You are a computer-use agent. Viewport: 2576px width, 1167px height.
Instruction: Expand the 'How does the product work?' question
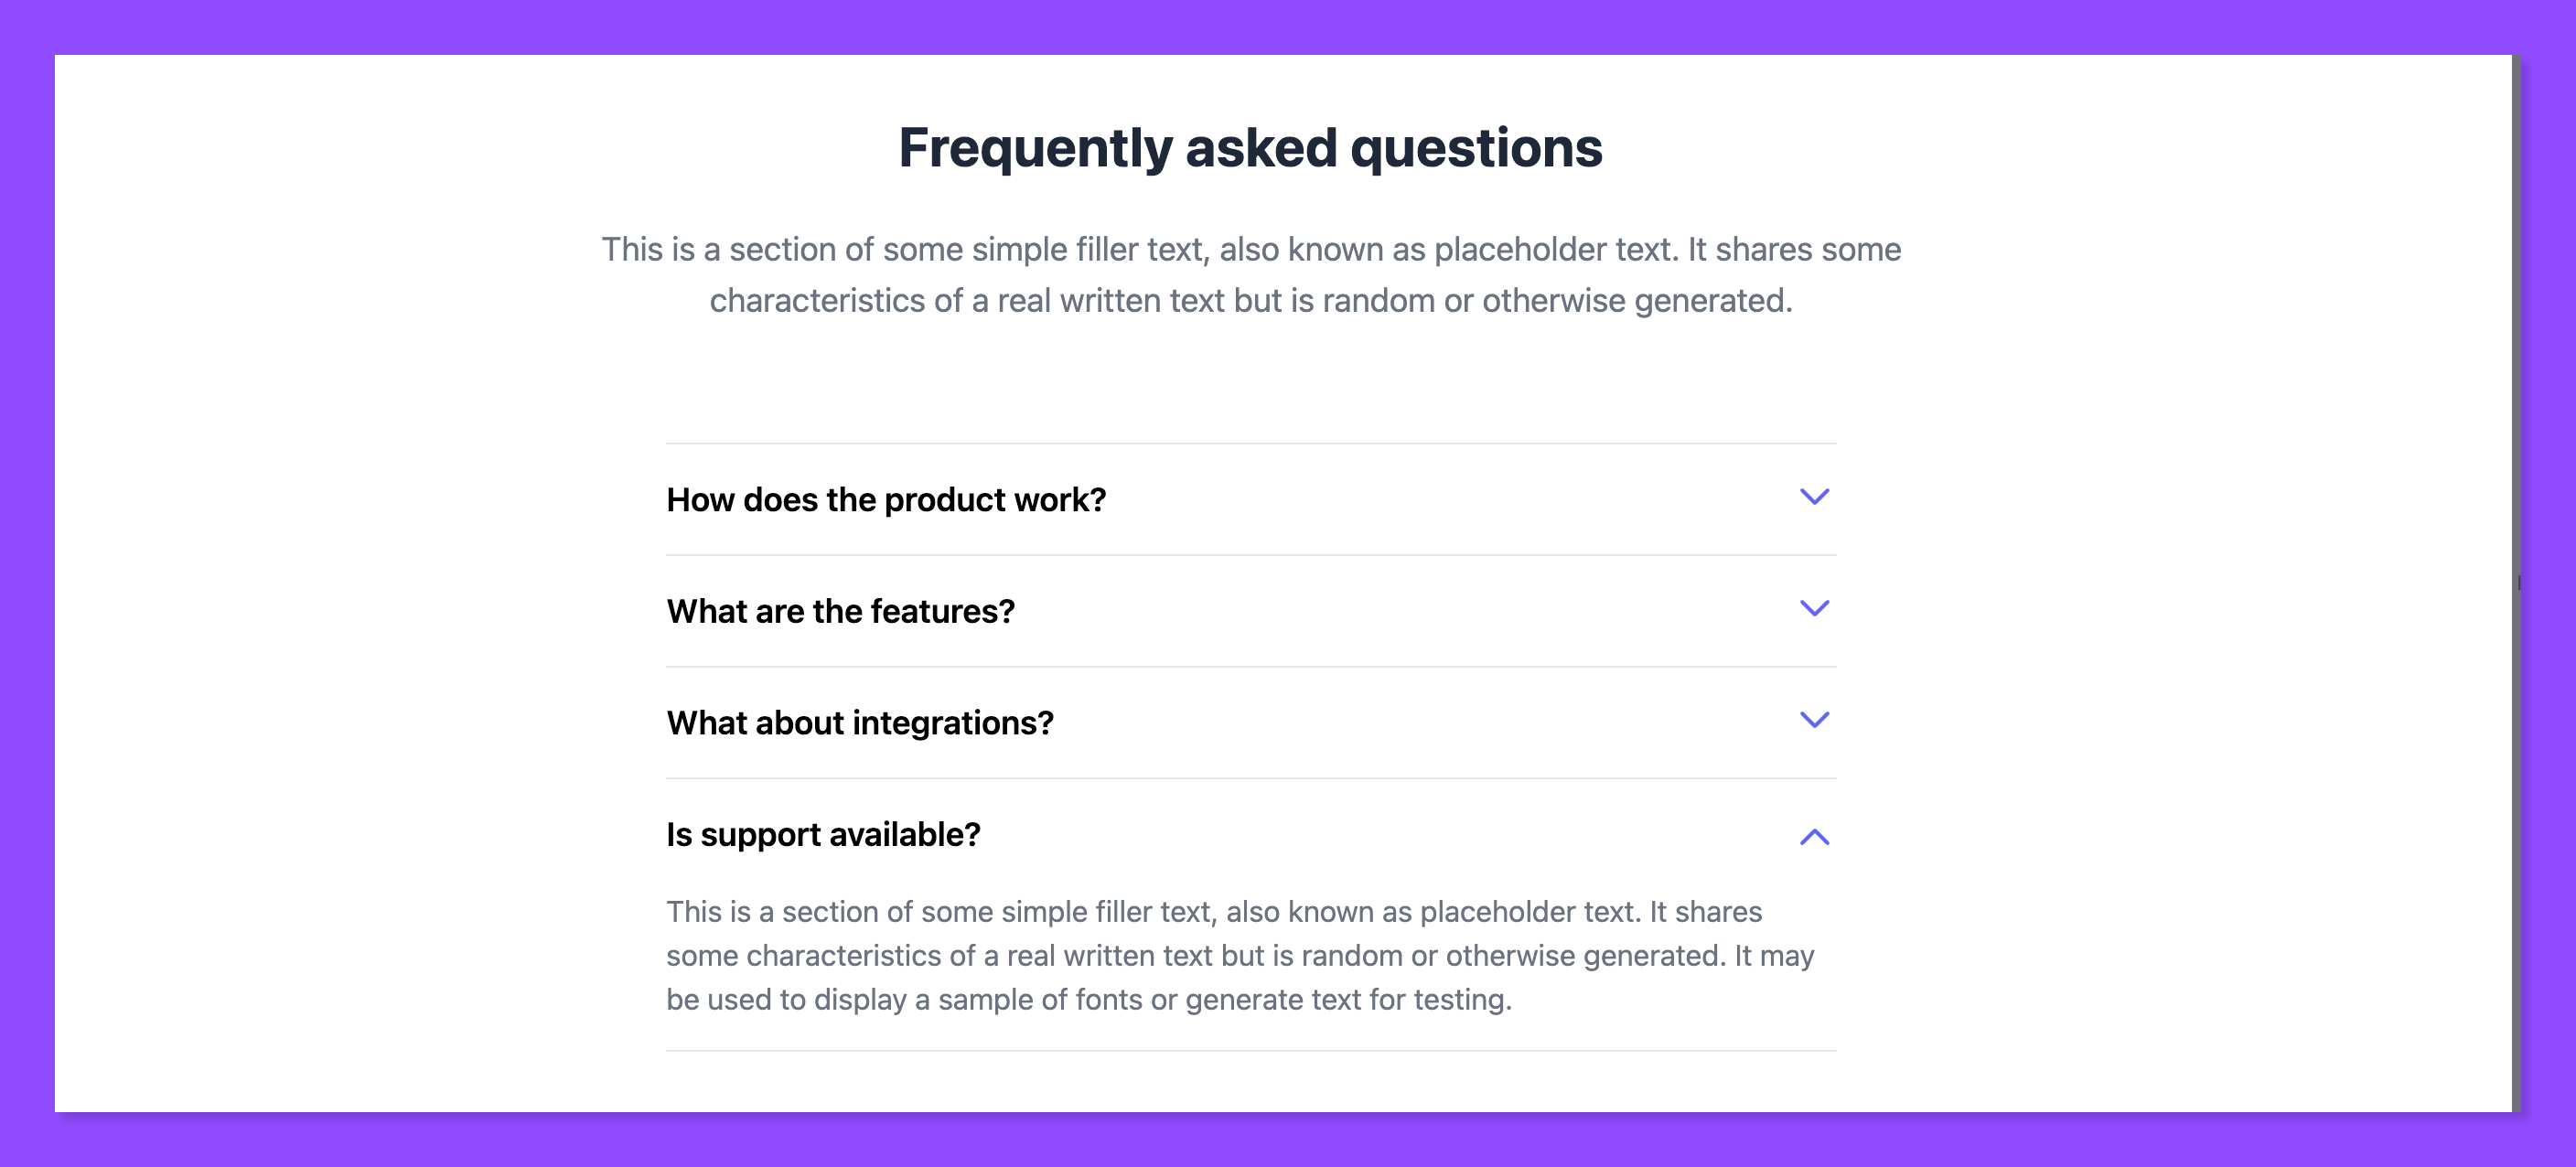[x=886, y=499]
